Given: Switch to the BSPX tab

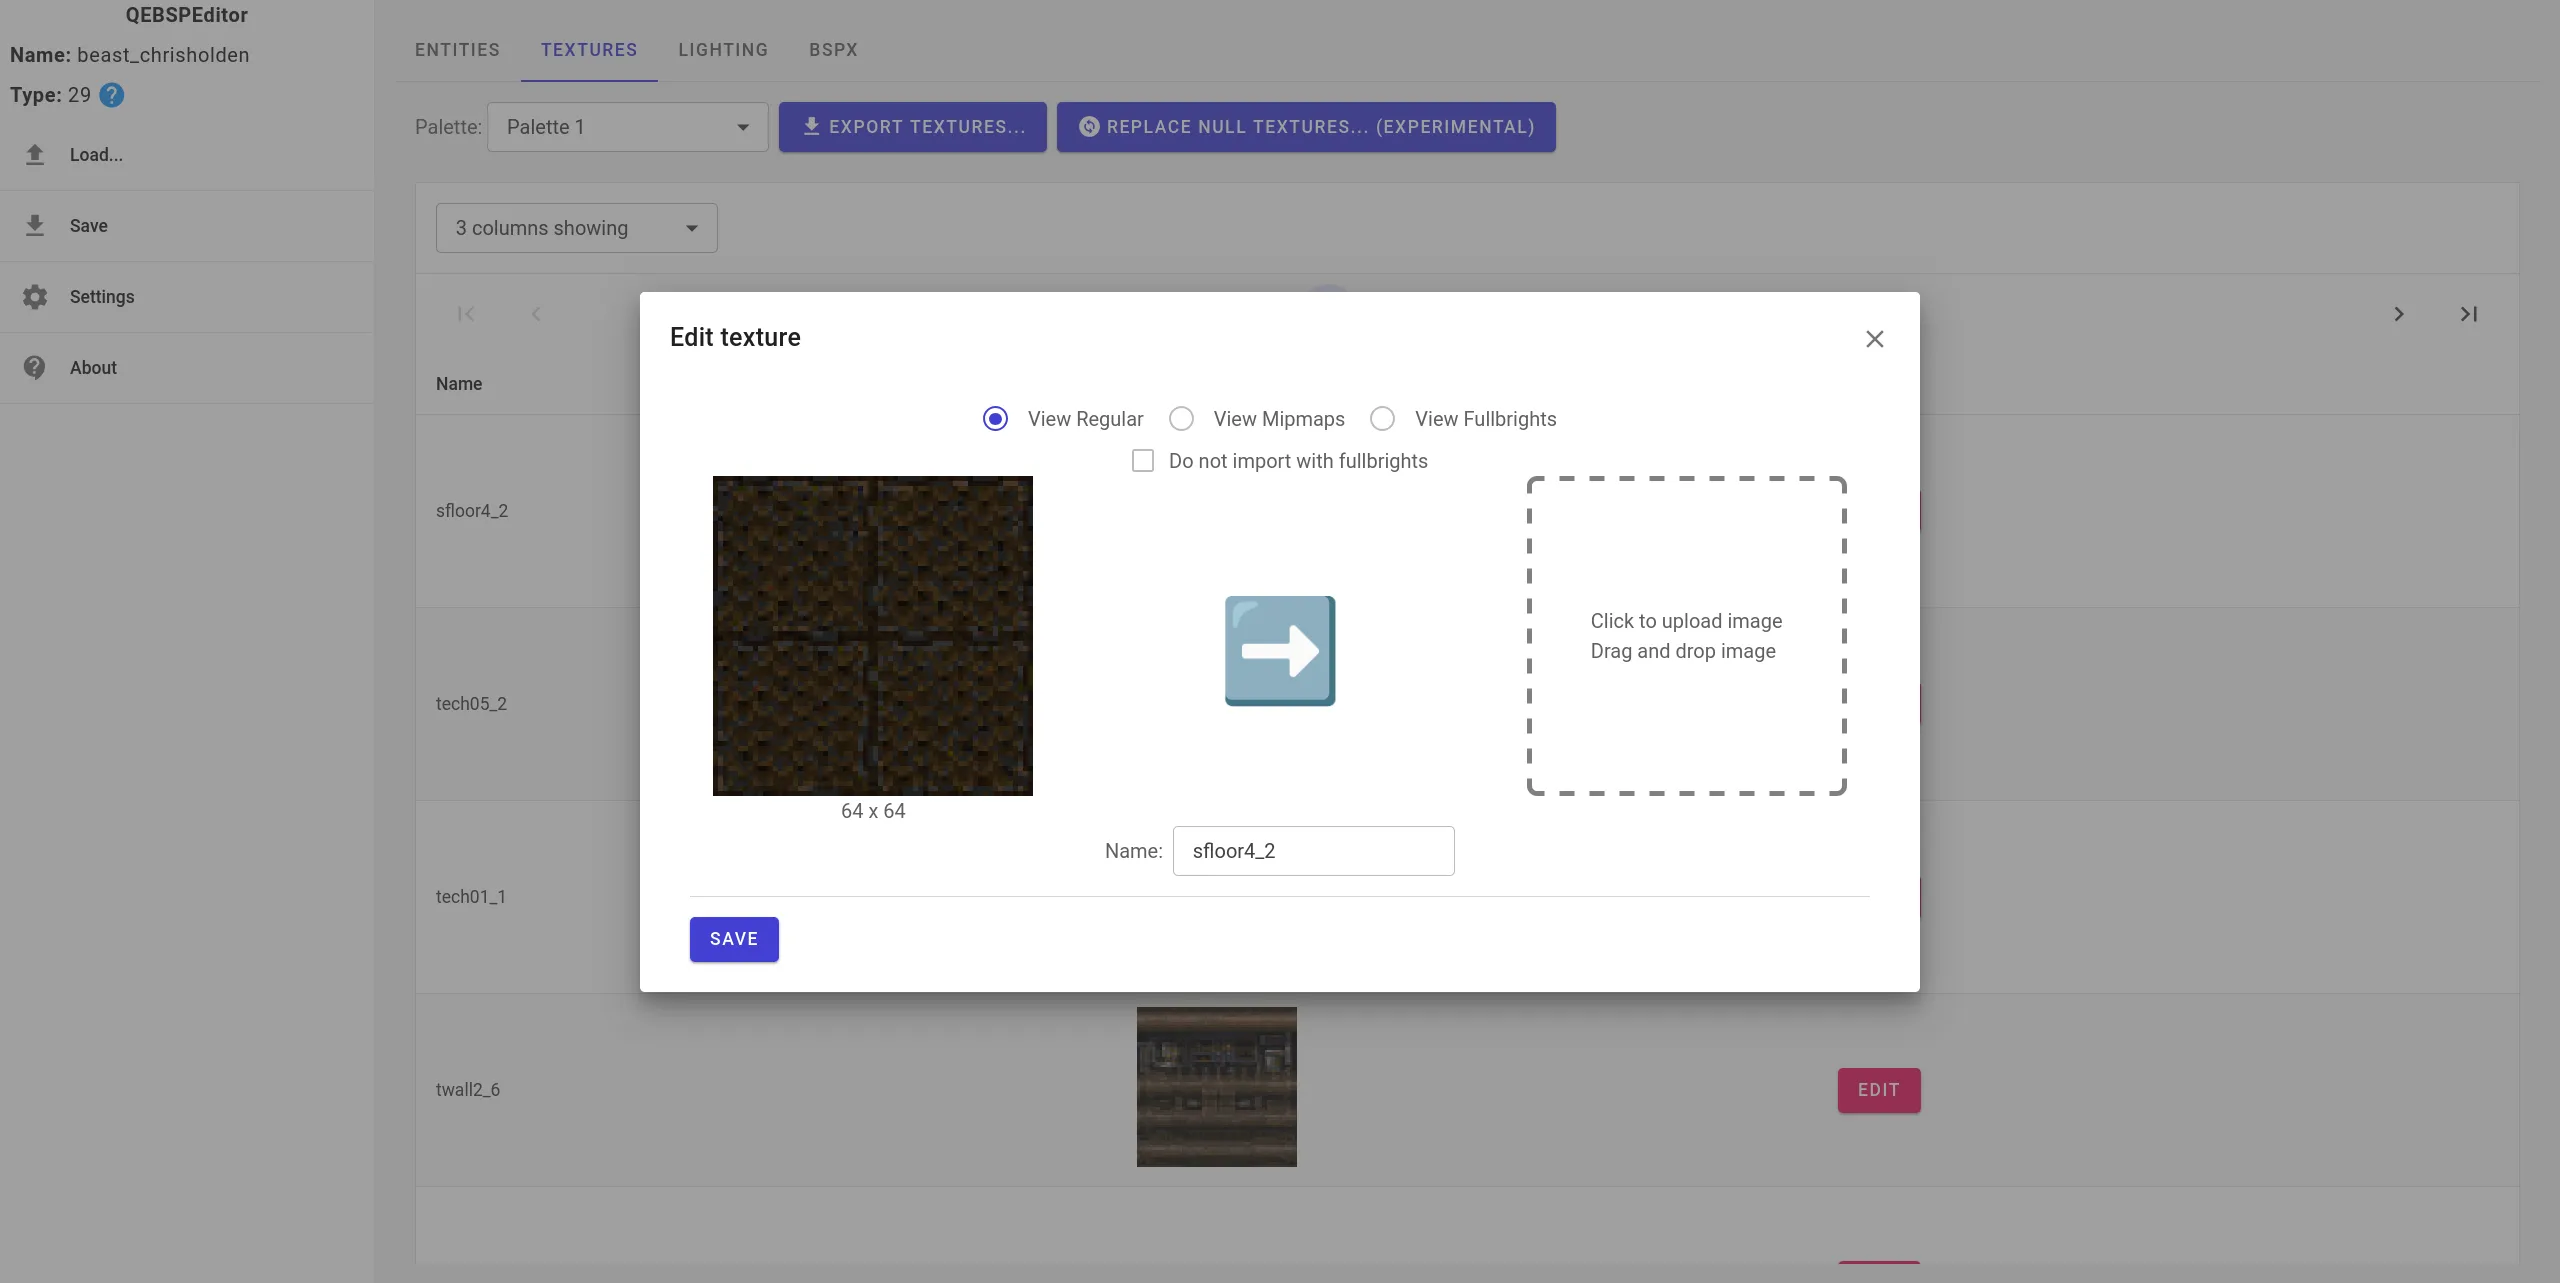Looking at the screenshot, I should pyautogui.click(x=833, y=50).
